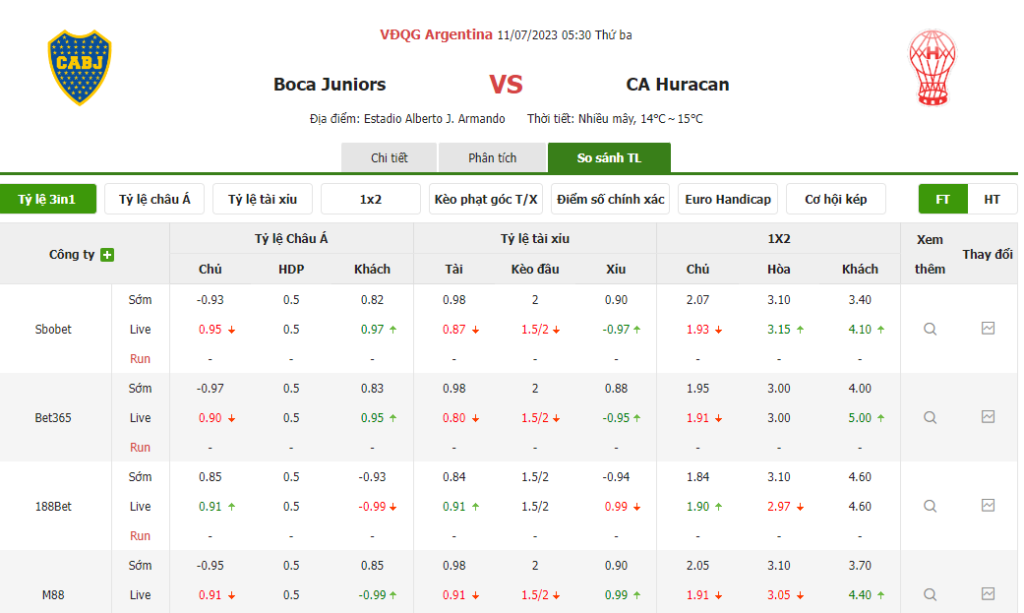Switch to HT half-time odds
This screenshot has width=1024, height=613.
(x=992, y=199)
